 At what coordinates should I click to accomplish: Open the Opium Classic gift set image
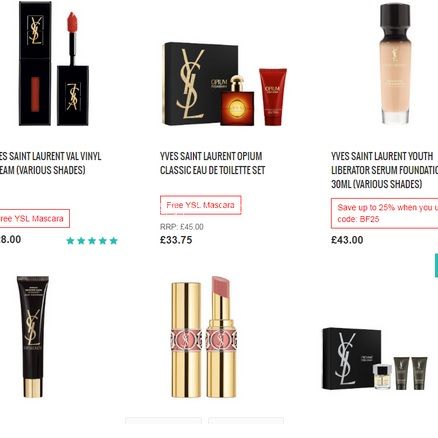(224, 84)
